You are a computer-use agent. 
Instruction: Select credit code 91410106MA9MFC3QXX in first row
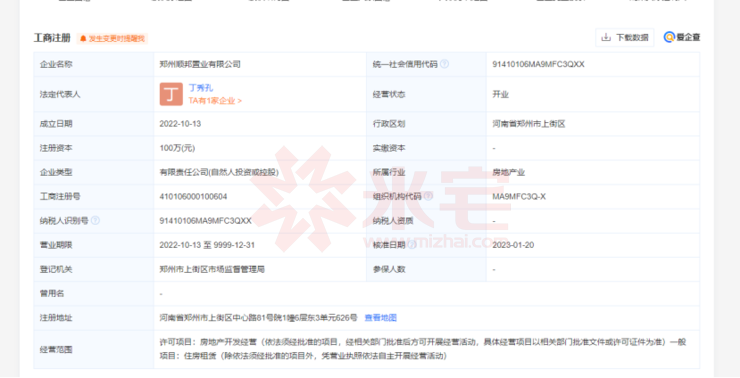[538, 64]
